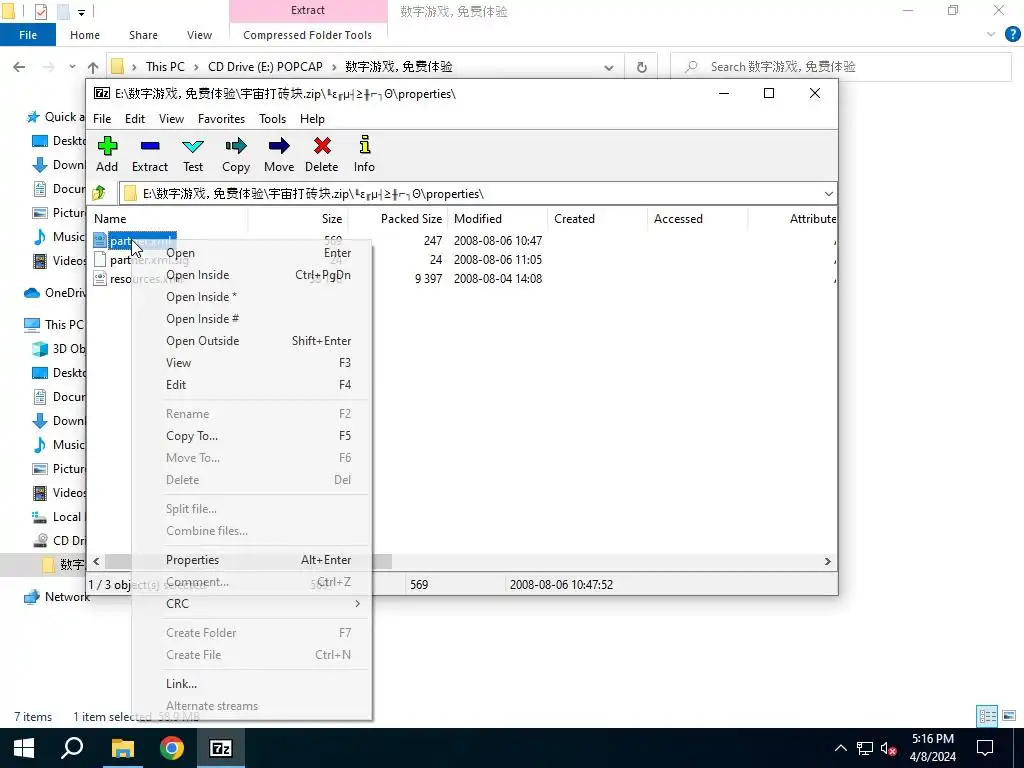Open Explorer help question mark icon
Viewport: 1024px width, 768px height.
click(x=1012, y=35)
